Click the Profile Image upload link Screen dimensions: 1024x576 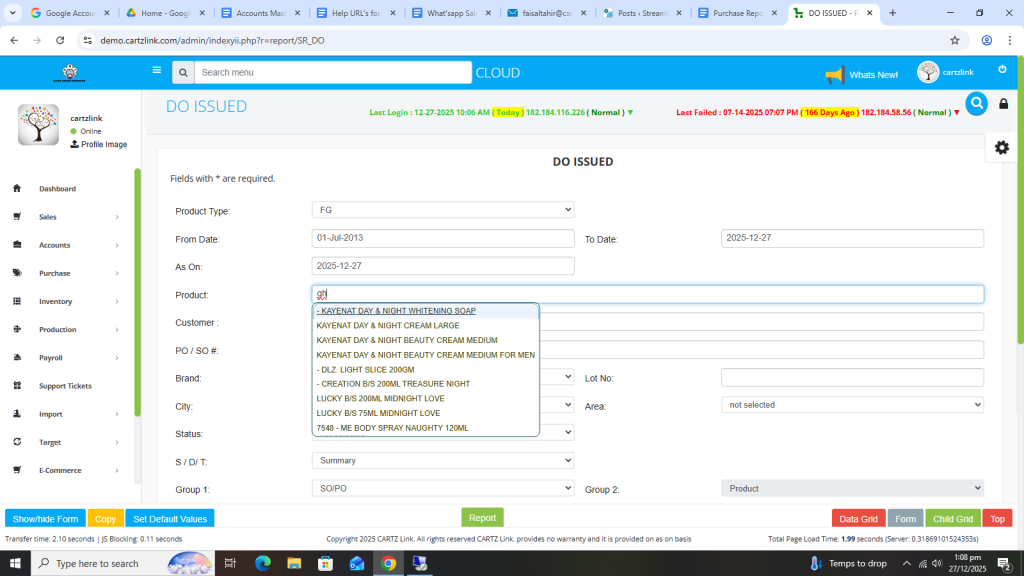tap(98, 144)
